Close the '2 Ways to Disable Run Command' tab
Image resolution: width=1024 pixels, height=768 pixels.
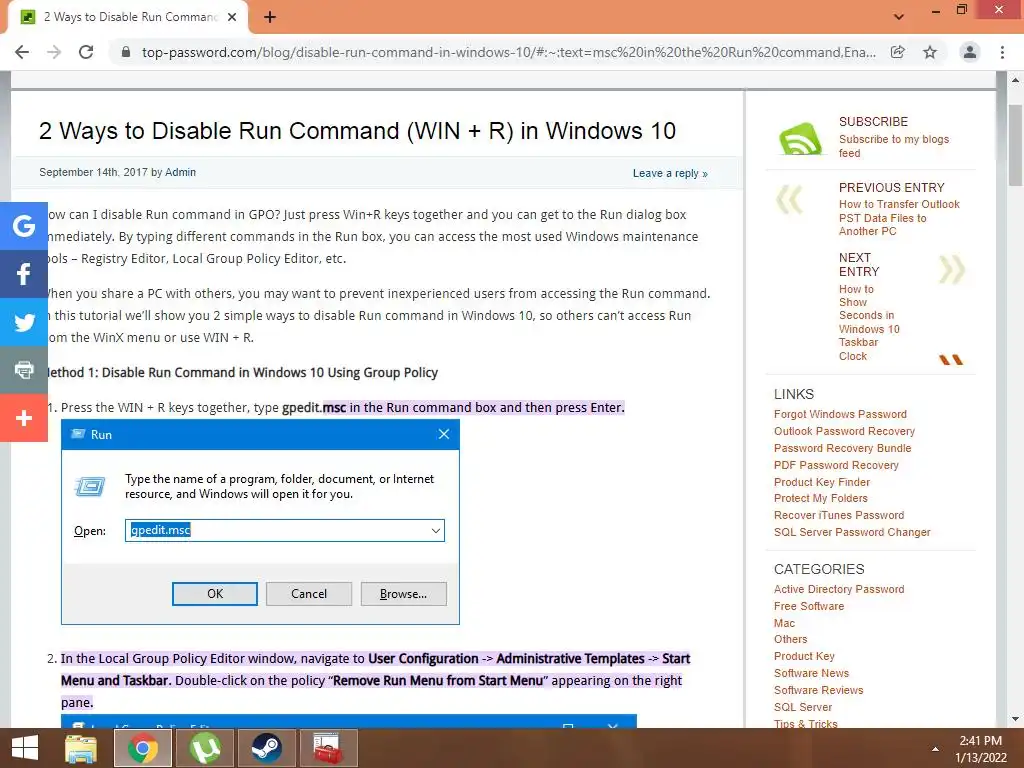coord(232,17)
